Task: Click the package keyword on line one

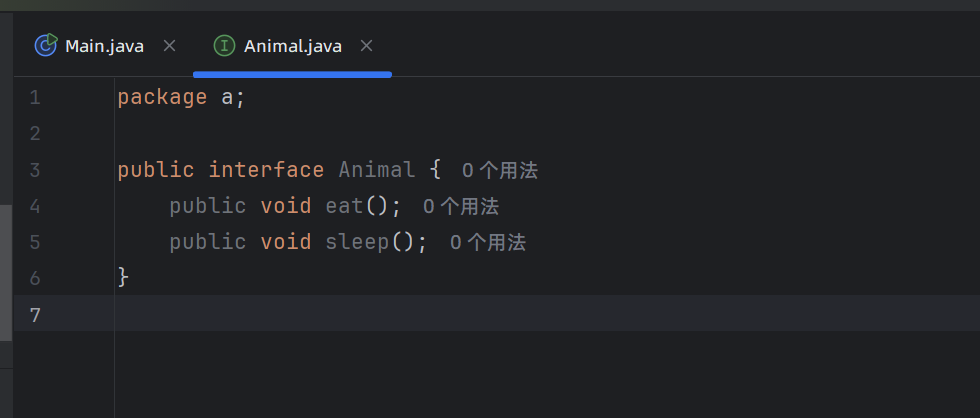Action: 162,98
